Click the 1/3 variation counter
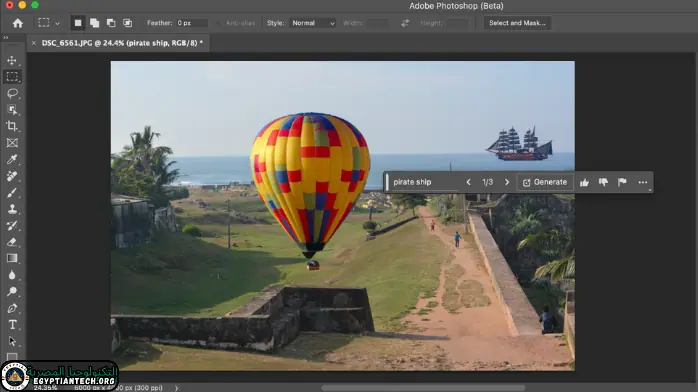Screen dimensions: 698x392 click(x=487, y=182)
